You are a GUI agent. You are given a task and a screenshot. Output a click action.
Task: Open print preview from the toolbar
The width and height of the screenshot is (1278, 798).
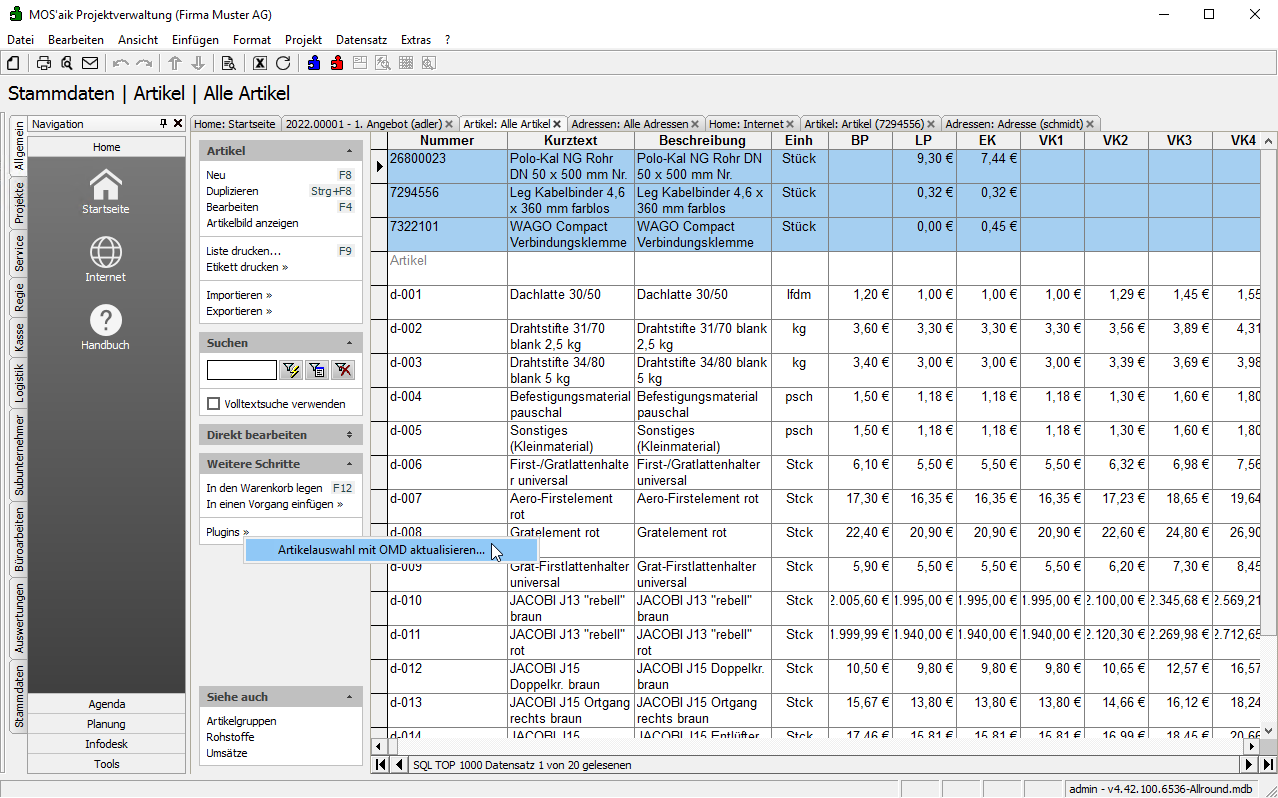coord(67,63)
